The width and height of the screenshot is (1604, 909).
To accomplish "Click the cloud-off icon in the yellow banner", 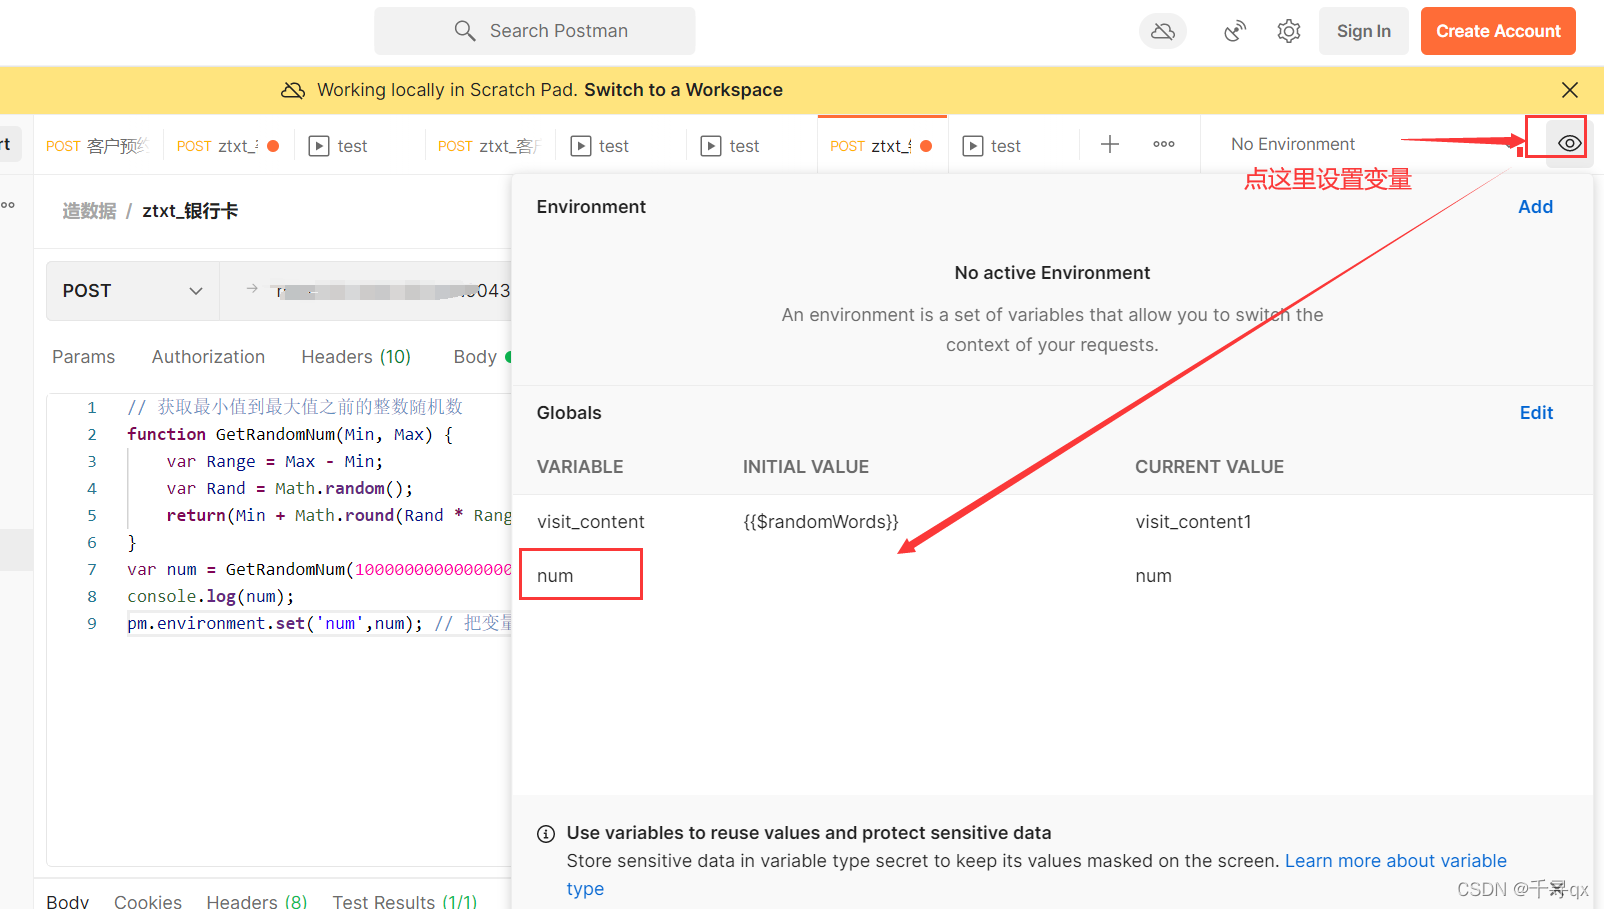I will coord(293,90).
